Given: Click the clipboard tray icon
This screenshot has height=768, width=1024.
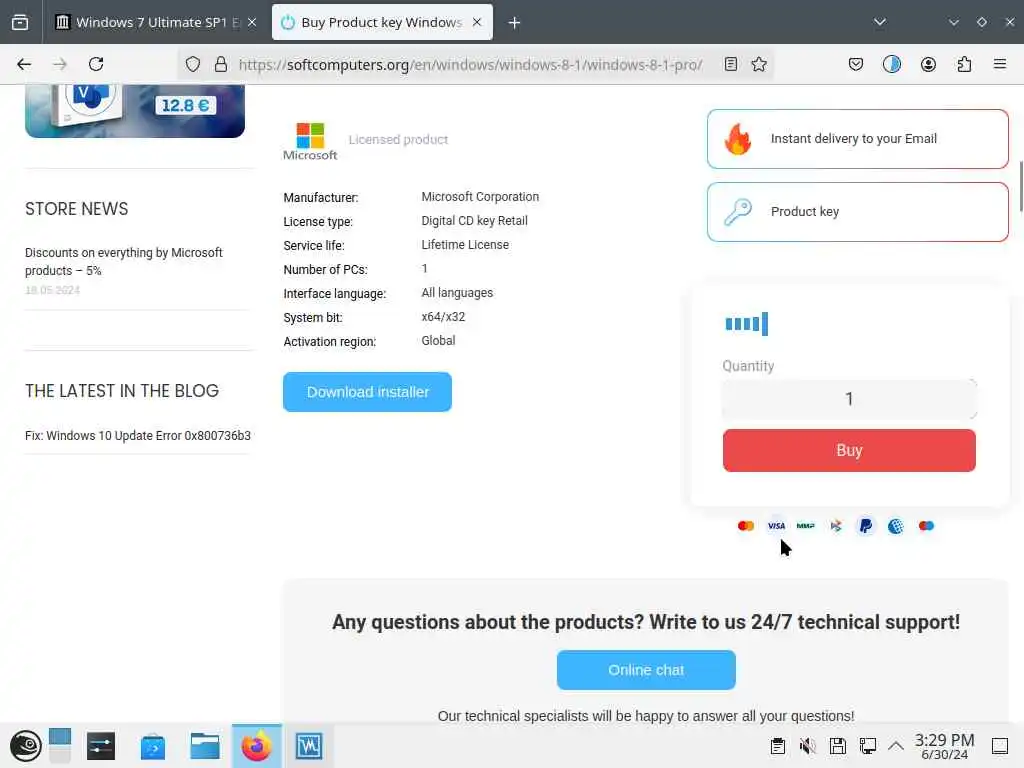Looking at the screenshot, I should pyautogui.click(x=777, y=746).
